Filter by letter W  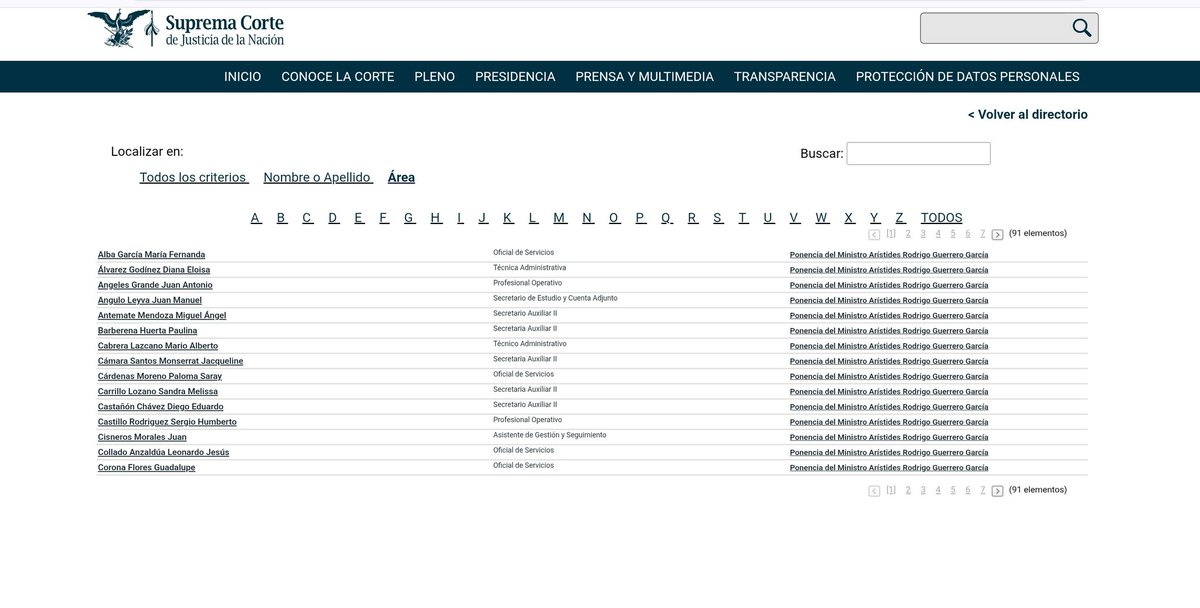pos(822,218)
